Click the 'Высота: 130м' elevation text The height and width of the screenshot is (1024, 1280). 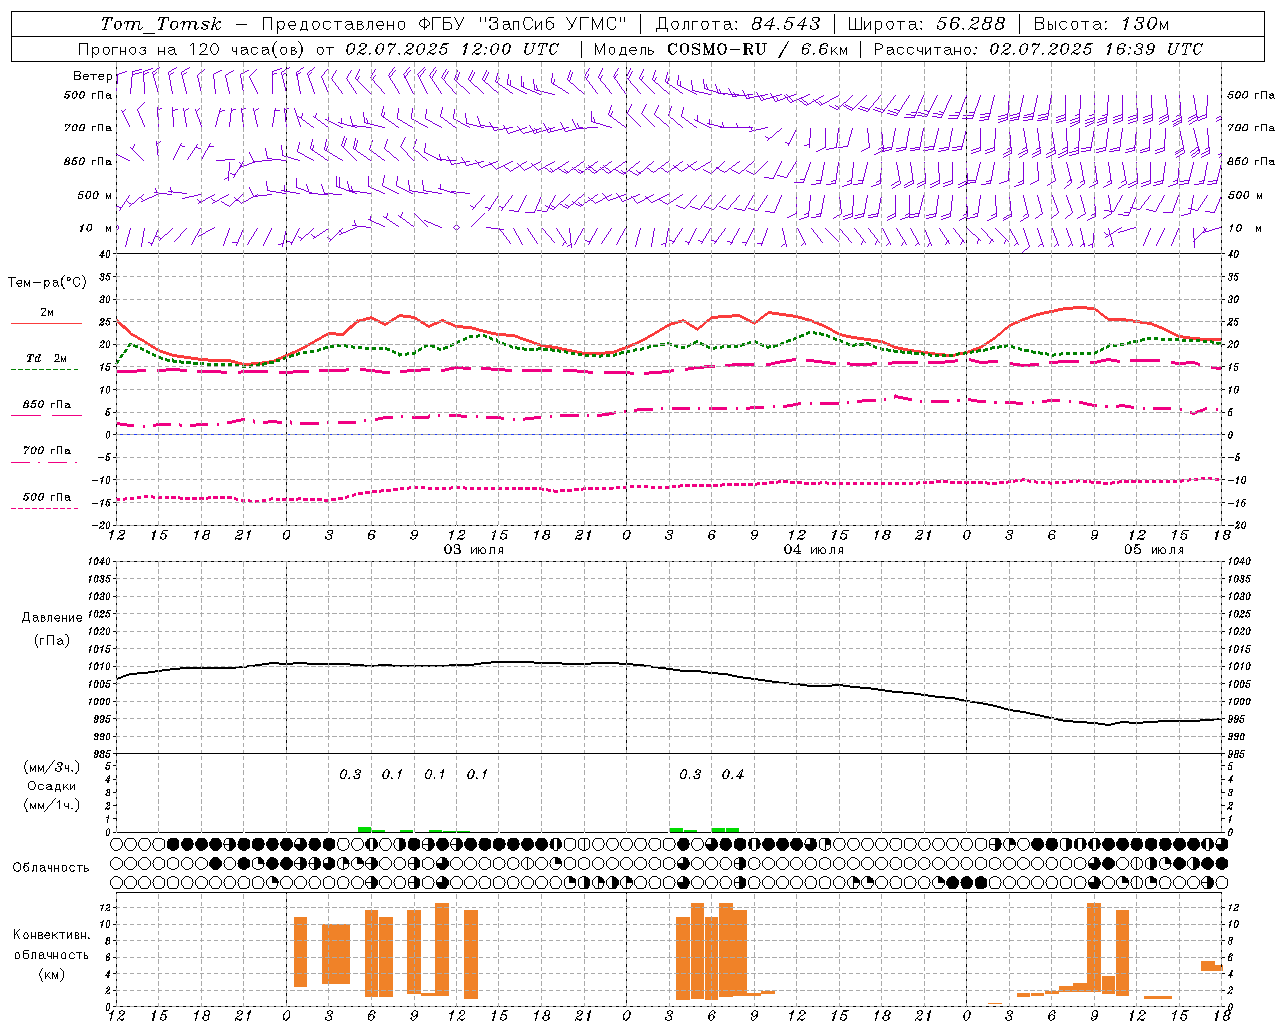pos(1101,24)
